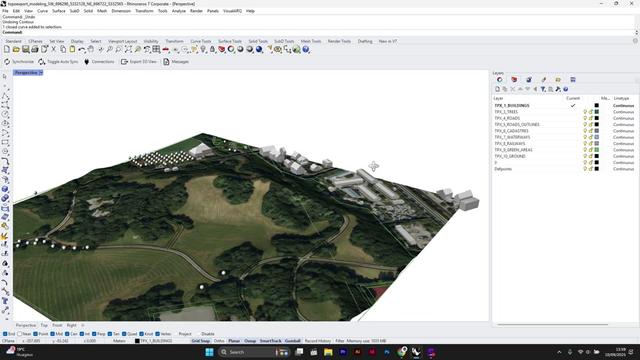Click the Cut scissors icon

53,49
